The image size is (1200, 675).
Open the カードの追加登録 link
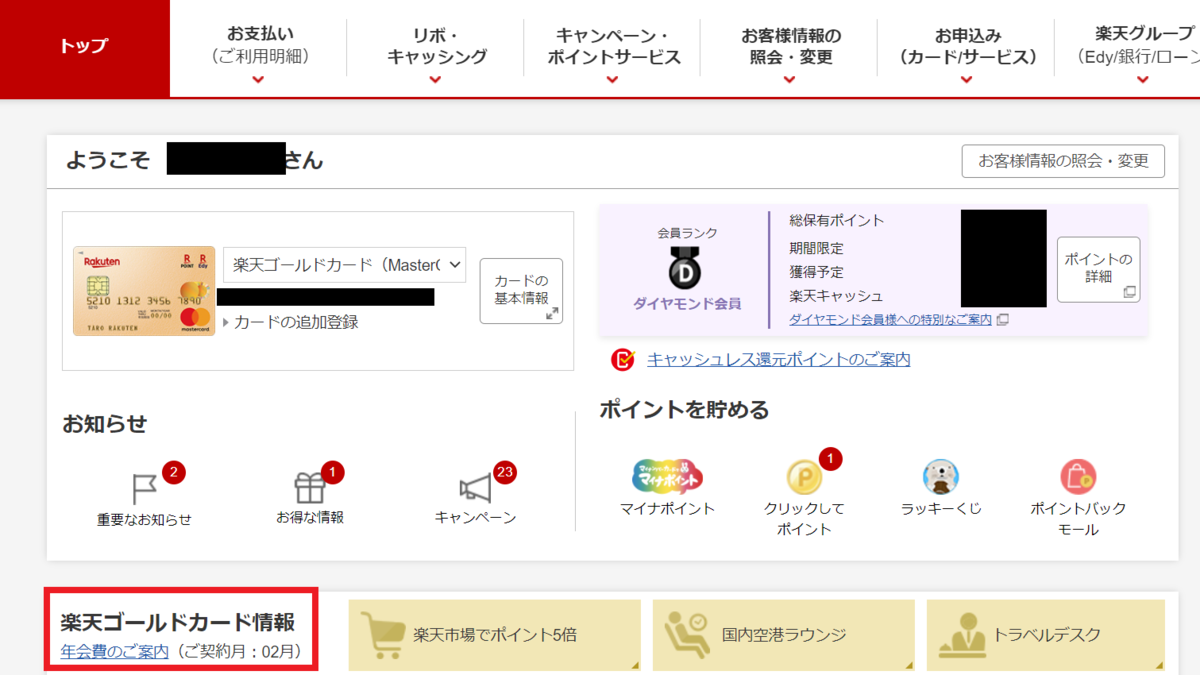[296, 322]
